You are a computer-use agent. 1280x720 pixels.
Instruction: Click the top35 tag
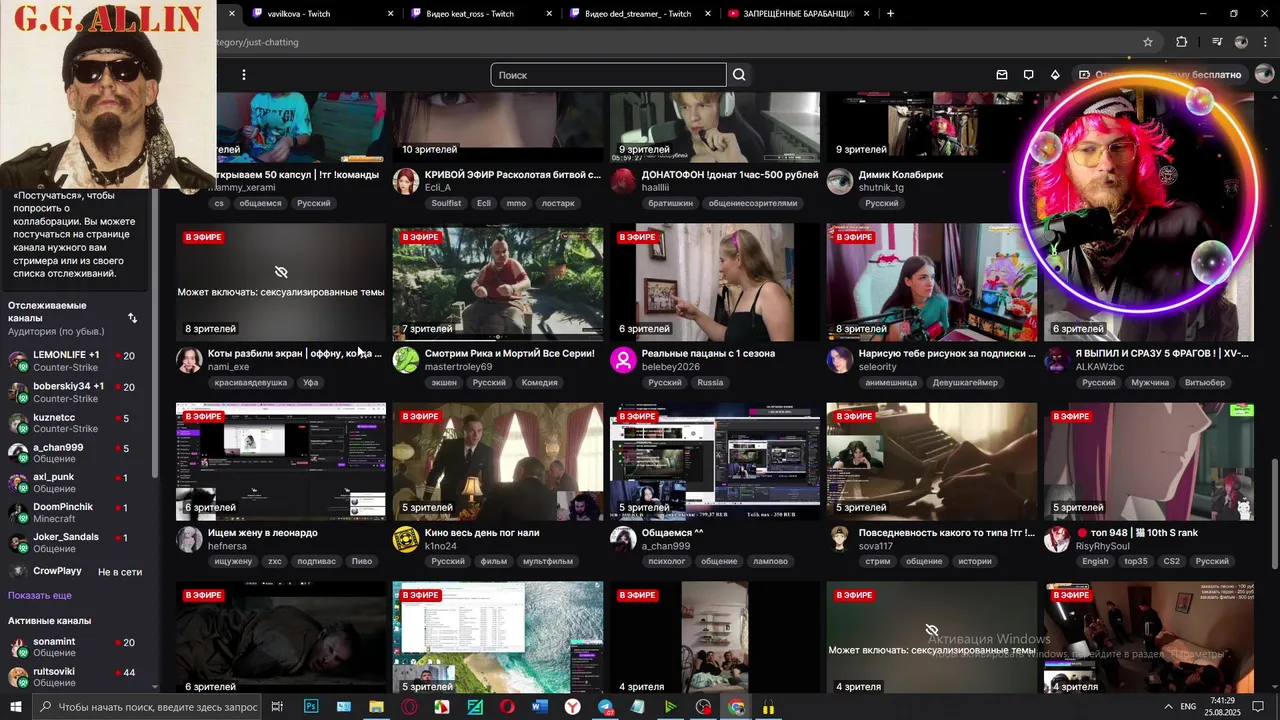point(1136,561)
